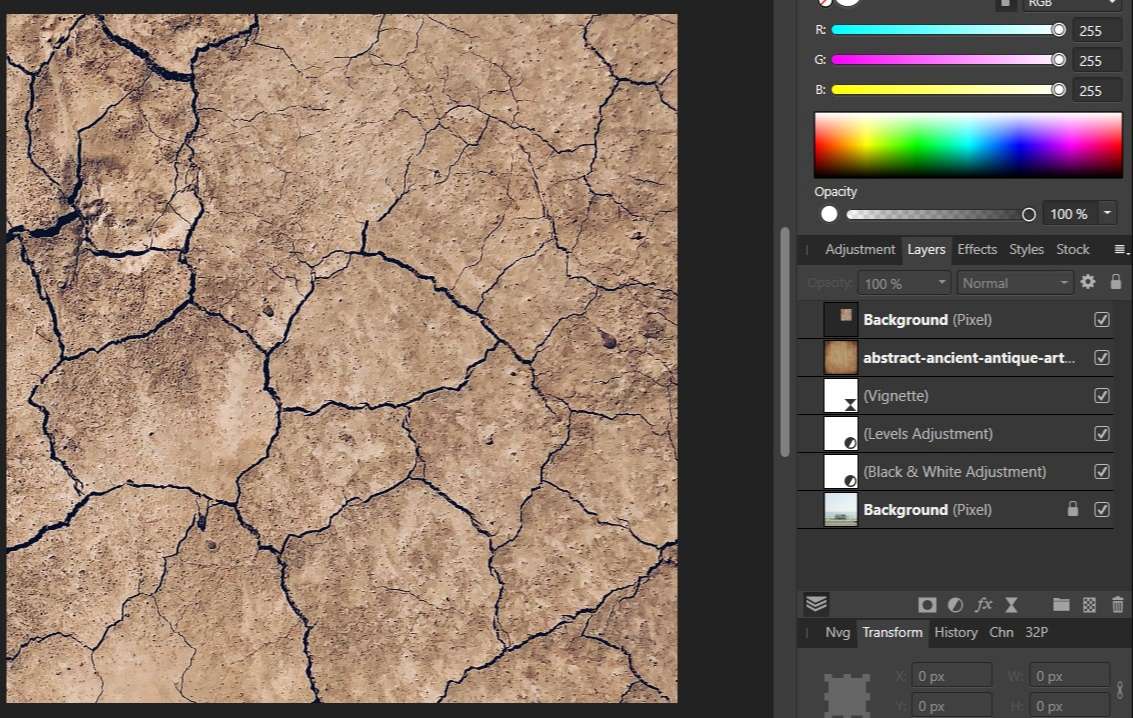The height and width of the screenshot is (718, 1133).
Task: Expand the color opacity 100 % dropdown
Action: point(1107,214)
